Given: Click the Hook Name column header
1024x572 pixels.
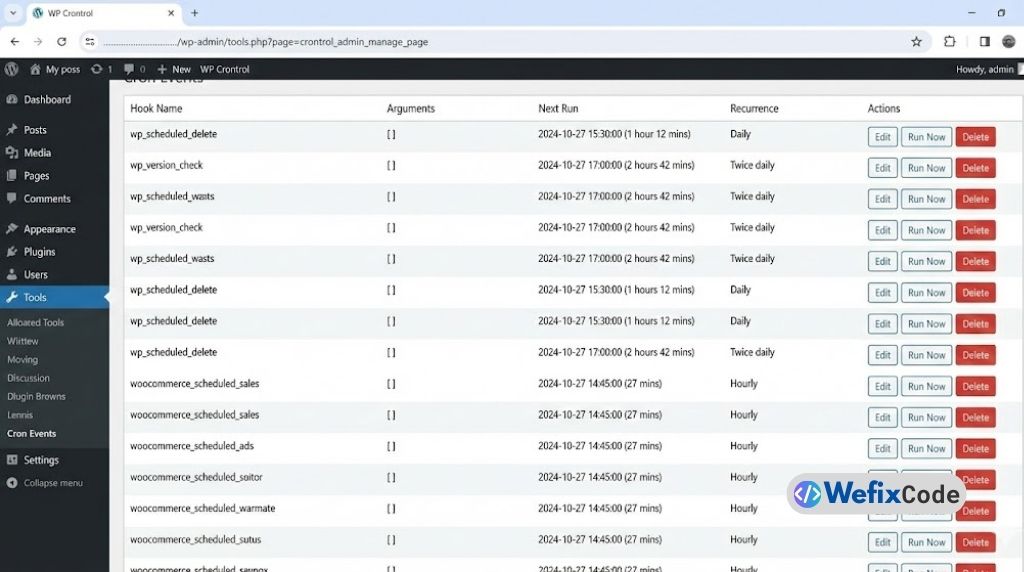Looking at the screenshot, I should (156, 108).
